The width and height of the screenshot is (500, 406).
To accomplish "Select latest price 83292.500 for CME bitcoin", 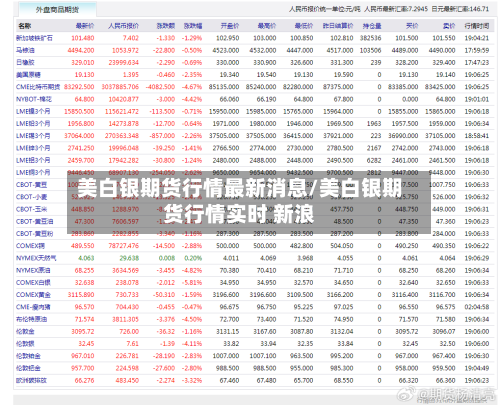I will [79, 87].
